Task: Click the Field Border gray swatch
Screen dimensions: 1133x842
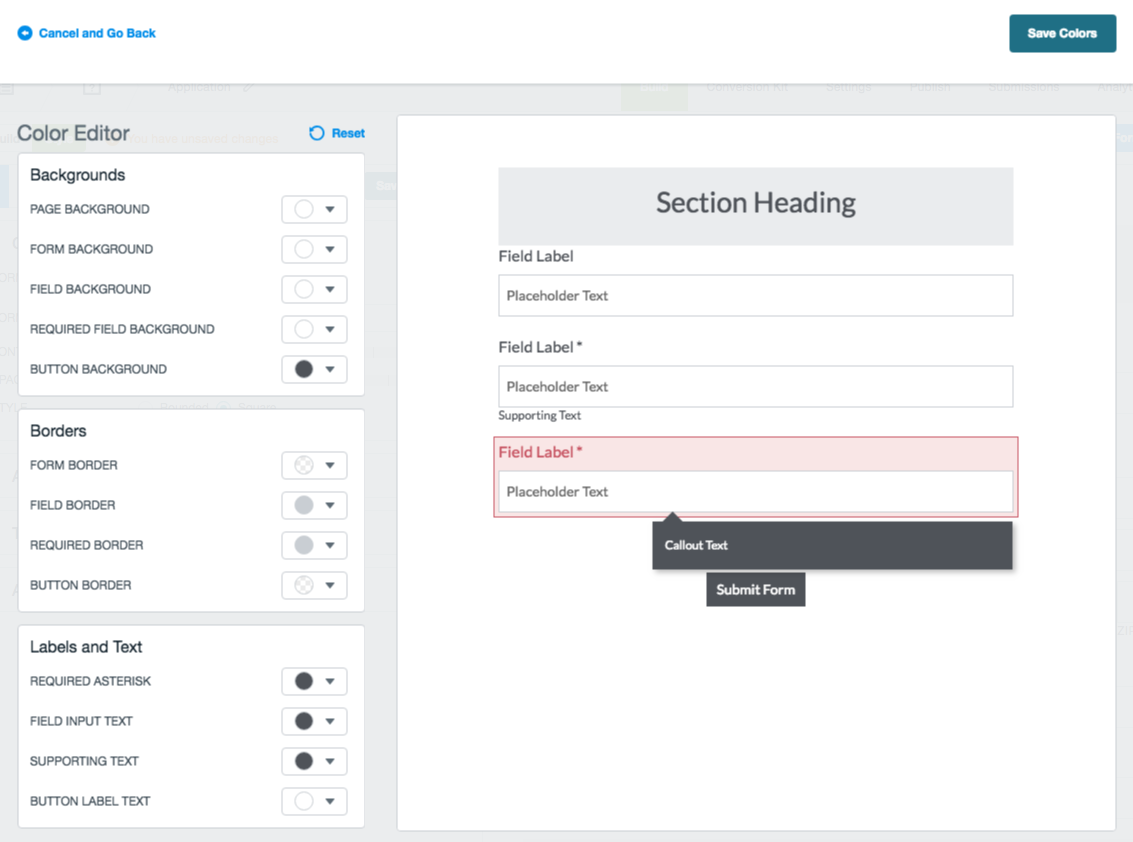Action: click(x=304, y=505)
